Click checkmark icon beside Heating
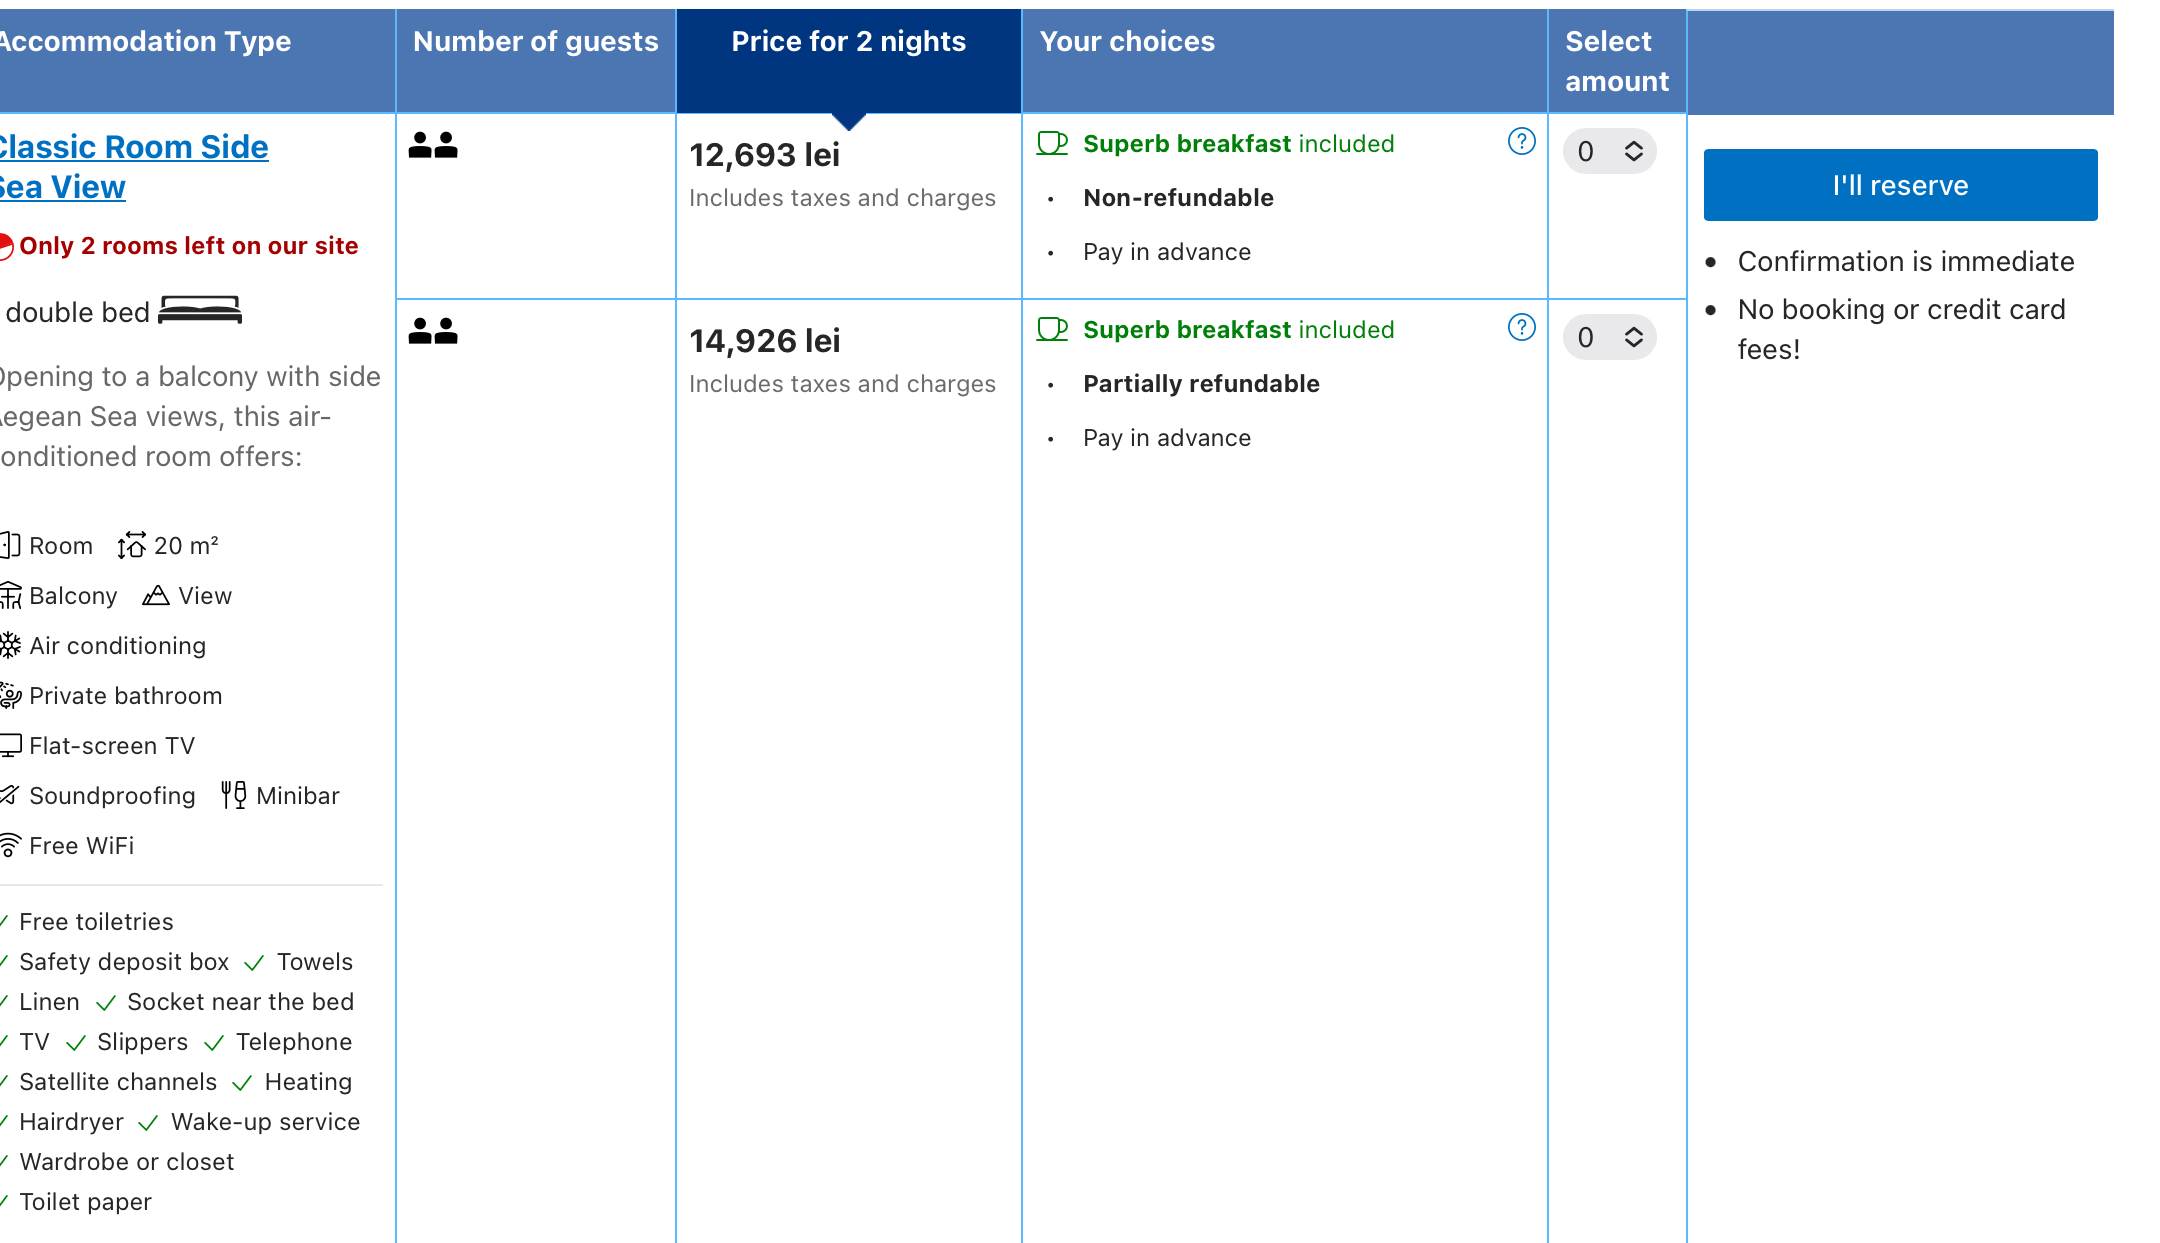Screen dimensions: 2160x1243 coord(242,1083)
